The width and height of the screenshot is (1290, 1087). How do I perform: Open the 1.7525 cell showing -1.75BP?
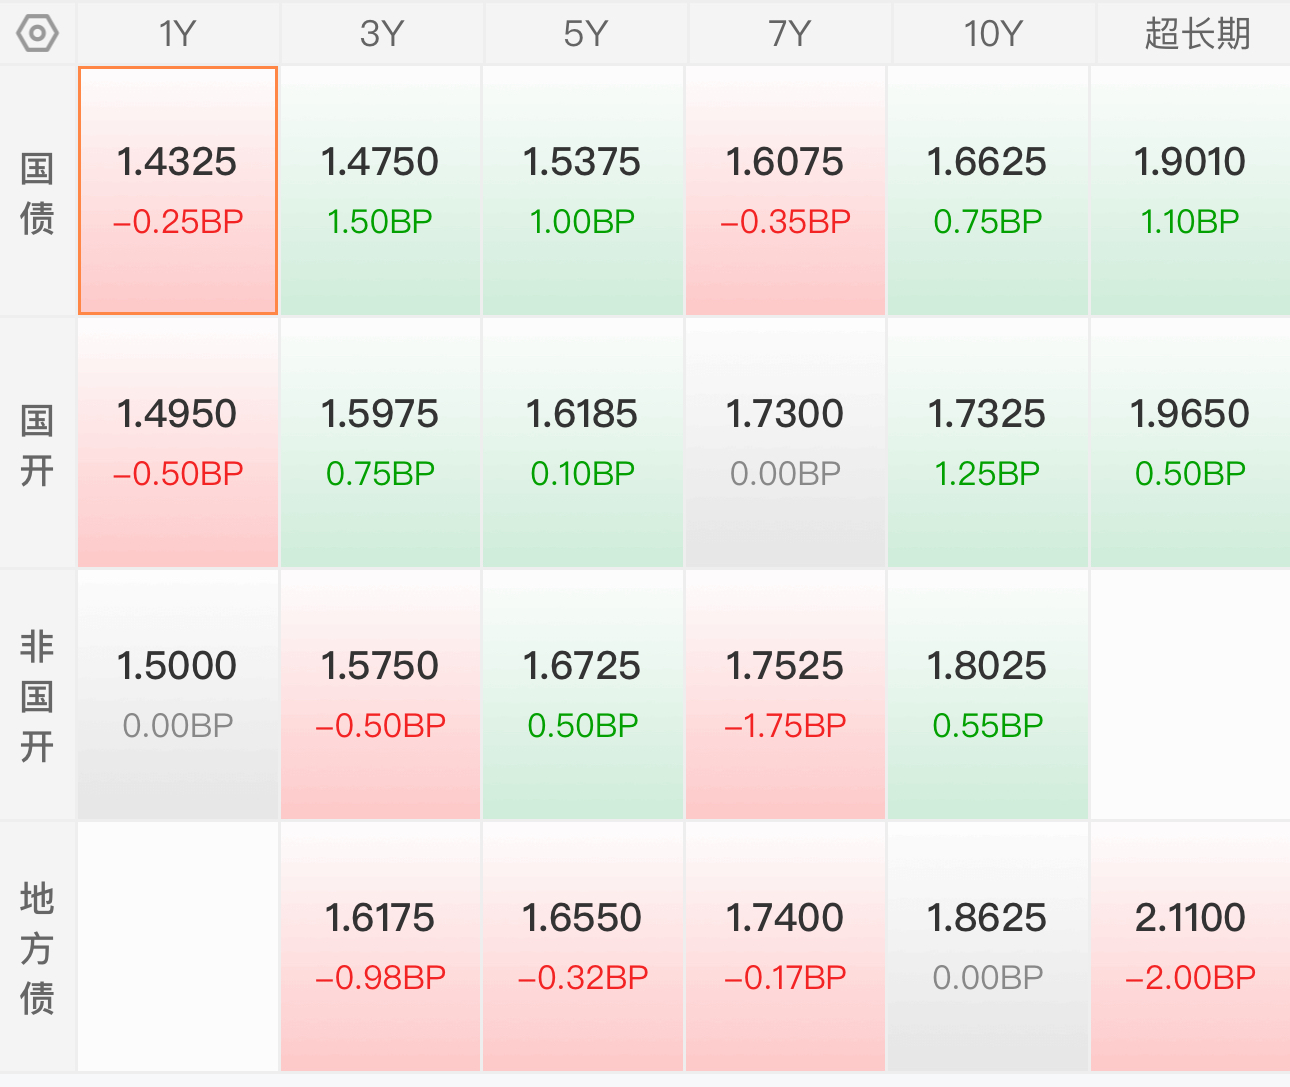tap(785, 695)
